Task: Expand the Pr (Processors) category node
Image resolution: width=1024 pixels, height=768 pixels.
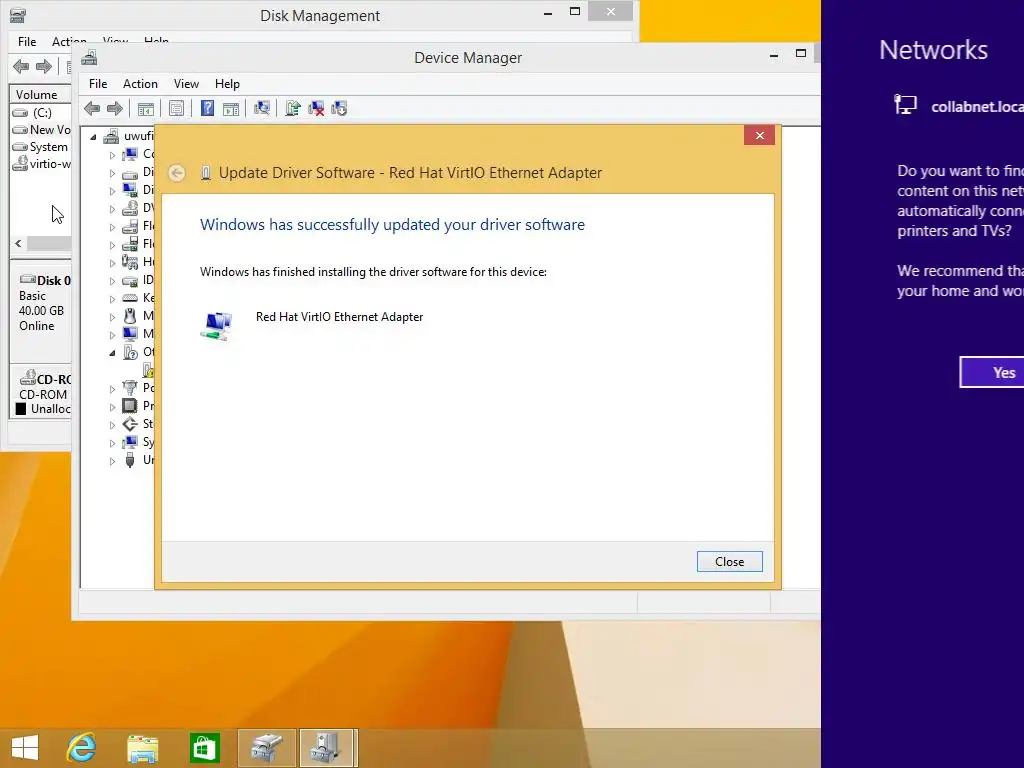Action: click(112, 407)
